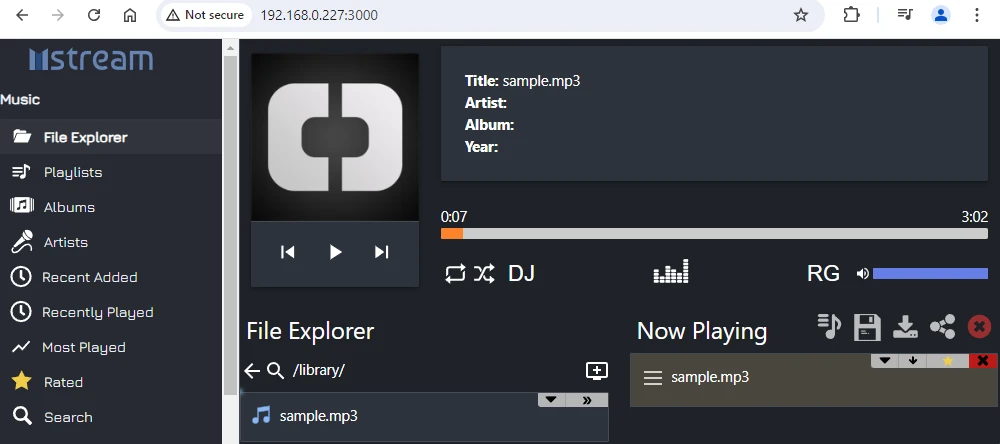
Task: Expand dropdown arrow on sample.mp3 in File Explorer
Action: point(552,400)
